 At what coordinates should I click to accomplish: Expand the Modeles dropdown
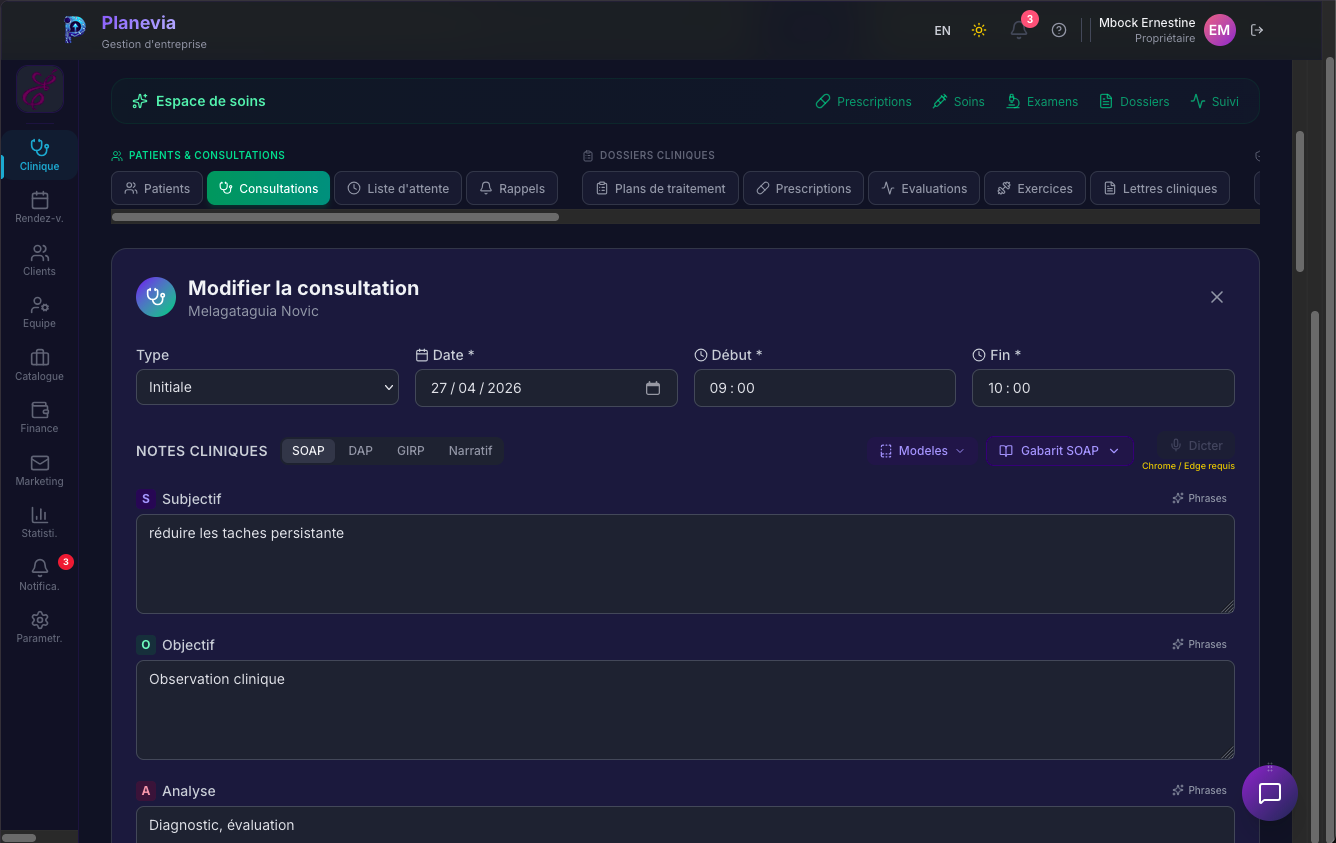922,451
